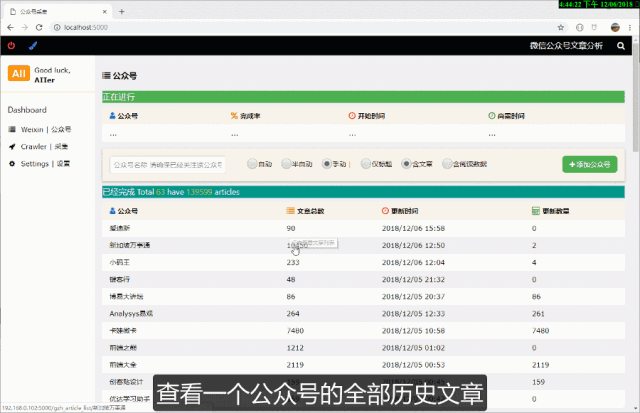
Task: Click the green 添加公众号 button
Action: pyautogui.click(x=589, y=164)
